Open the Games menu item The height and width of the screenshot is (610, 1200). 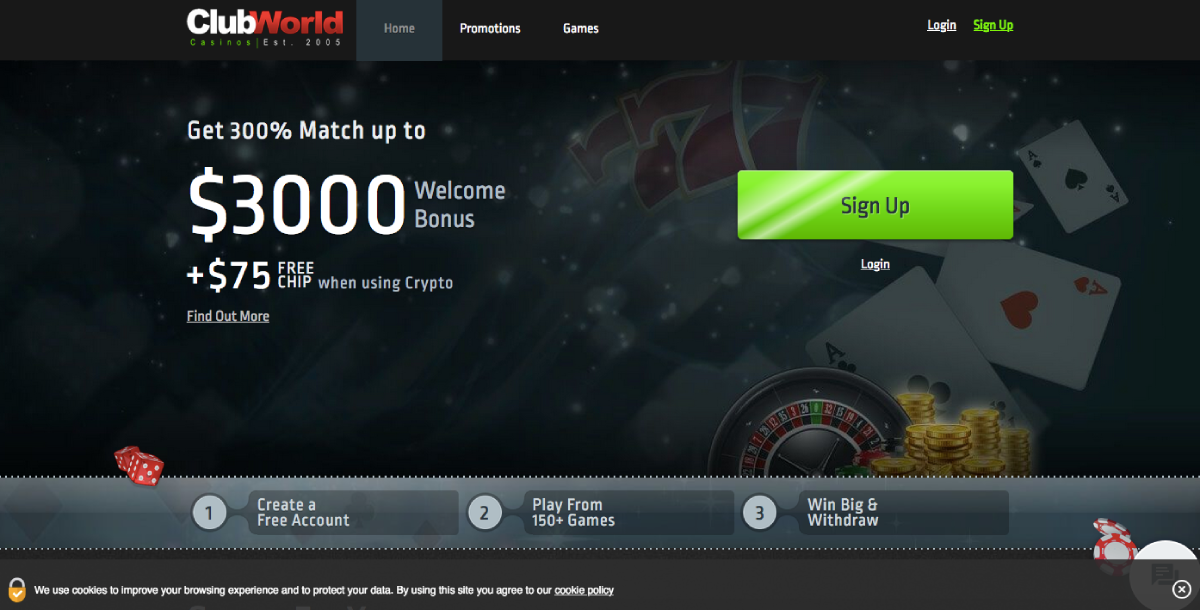click(581, 29)
